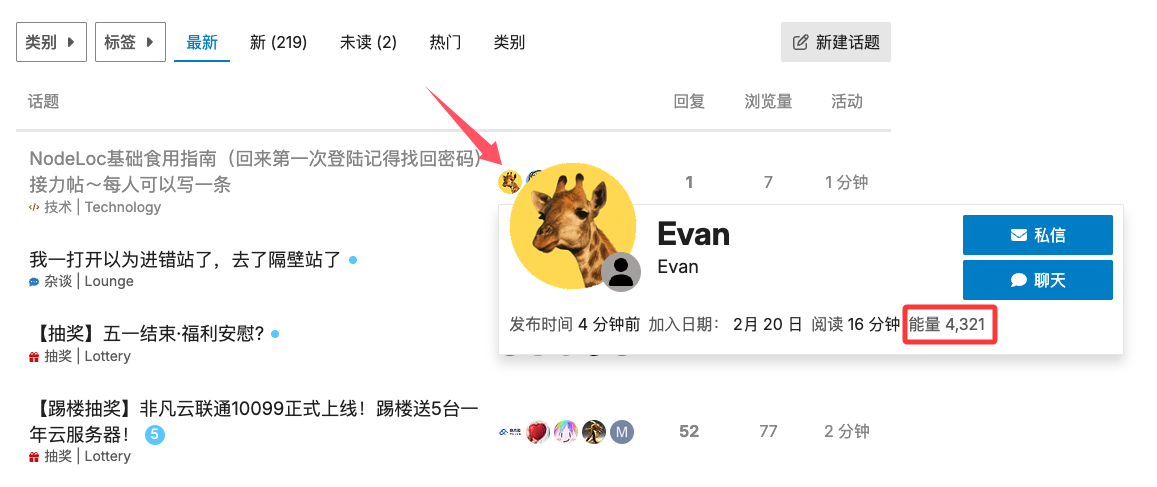Click the gray M letter avatar
The image size is (1157, 487).
click(622, 432)
